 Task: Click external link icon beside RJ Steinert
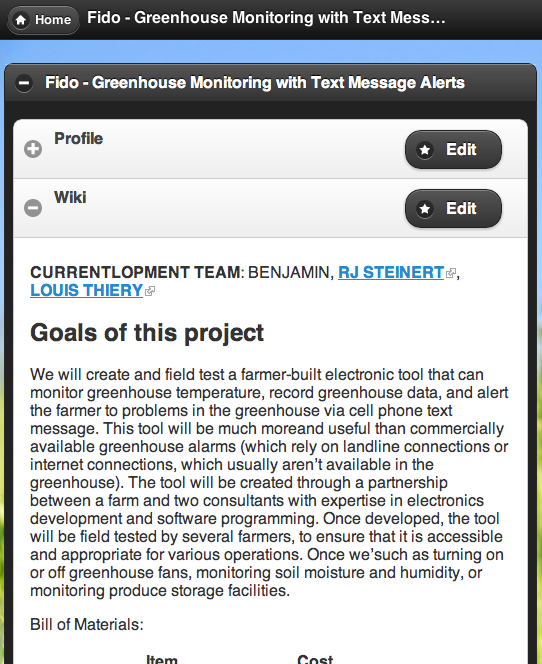point(451,273)
